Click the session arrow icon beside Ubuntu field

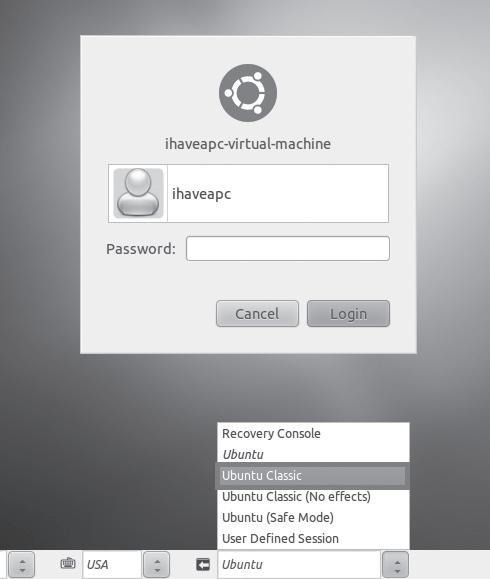[x=203, y=565]
